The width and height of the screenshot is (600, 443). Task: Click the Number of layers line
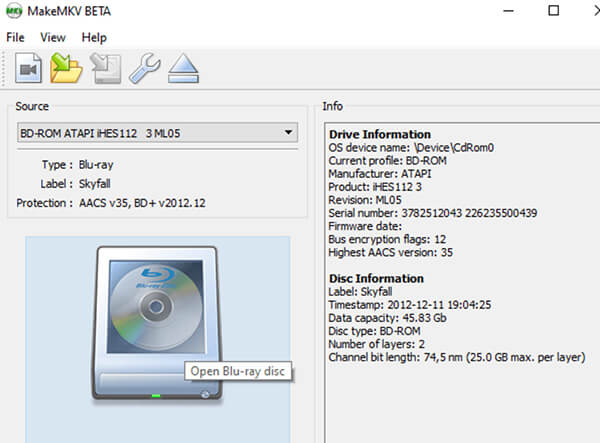pyautogui.click(x=377, y=344)
